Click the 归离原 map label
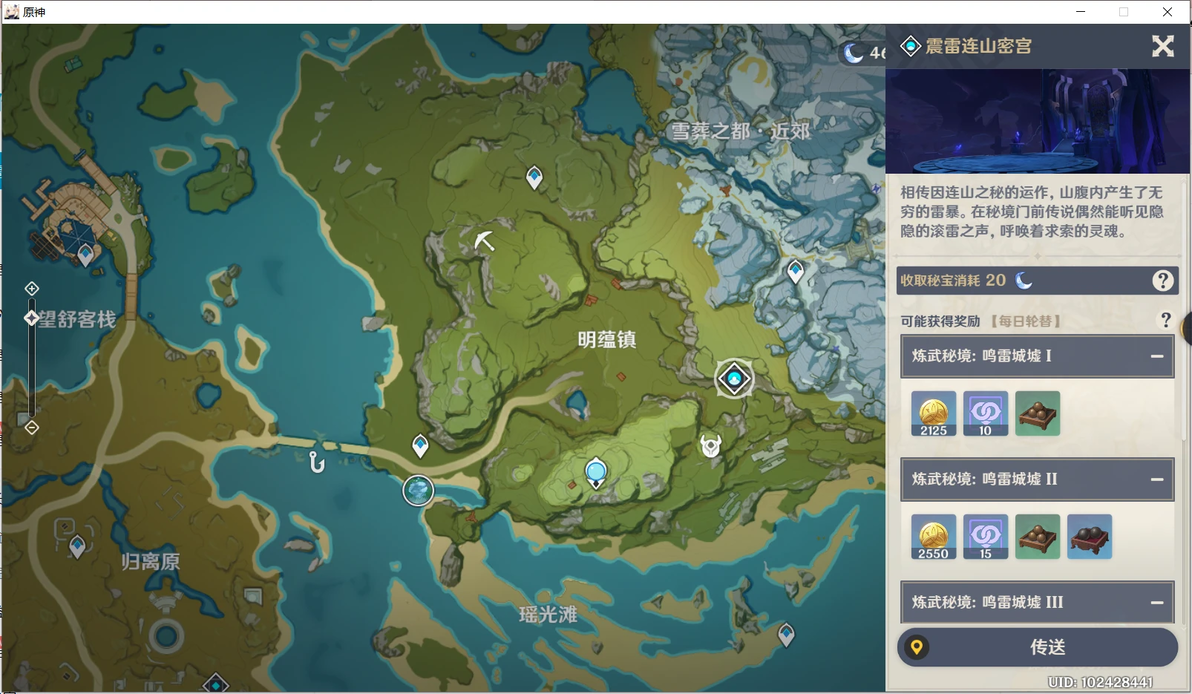This screenshot has width=1192, height=694. pyautogui.click(x=151, y=562)
